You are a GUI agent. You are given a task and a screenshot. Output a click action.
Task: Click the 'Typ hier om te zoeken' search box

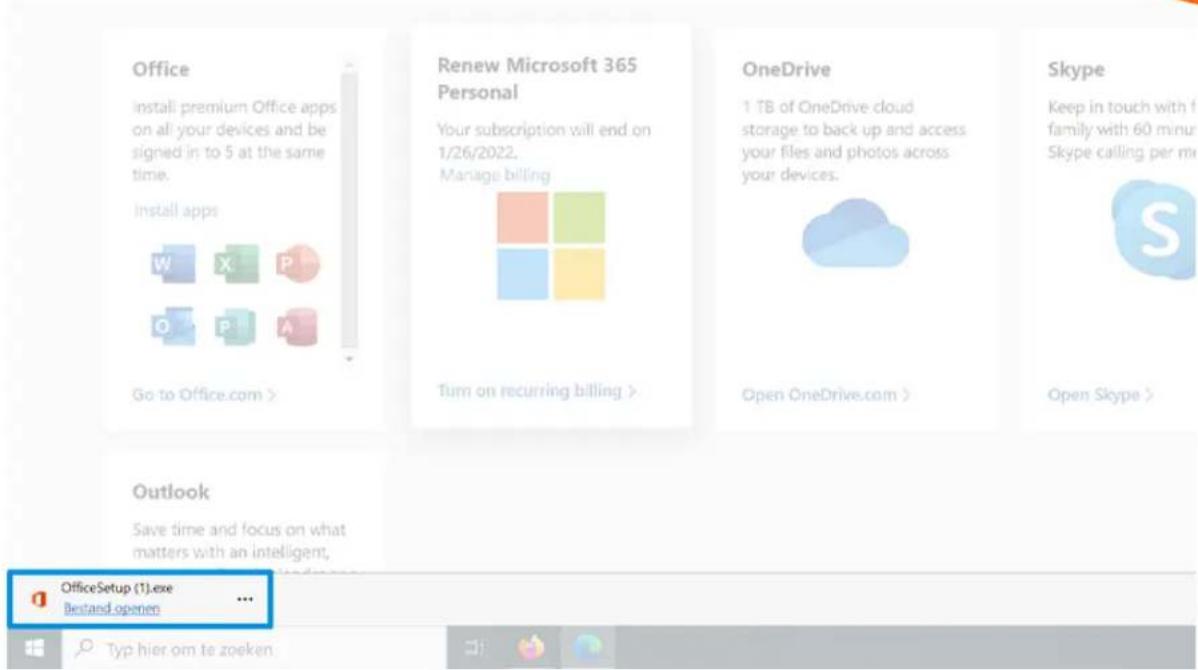click(253, 649)
